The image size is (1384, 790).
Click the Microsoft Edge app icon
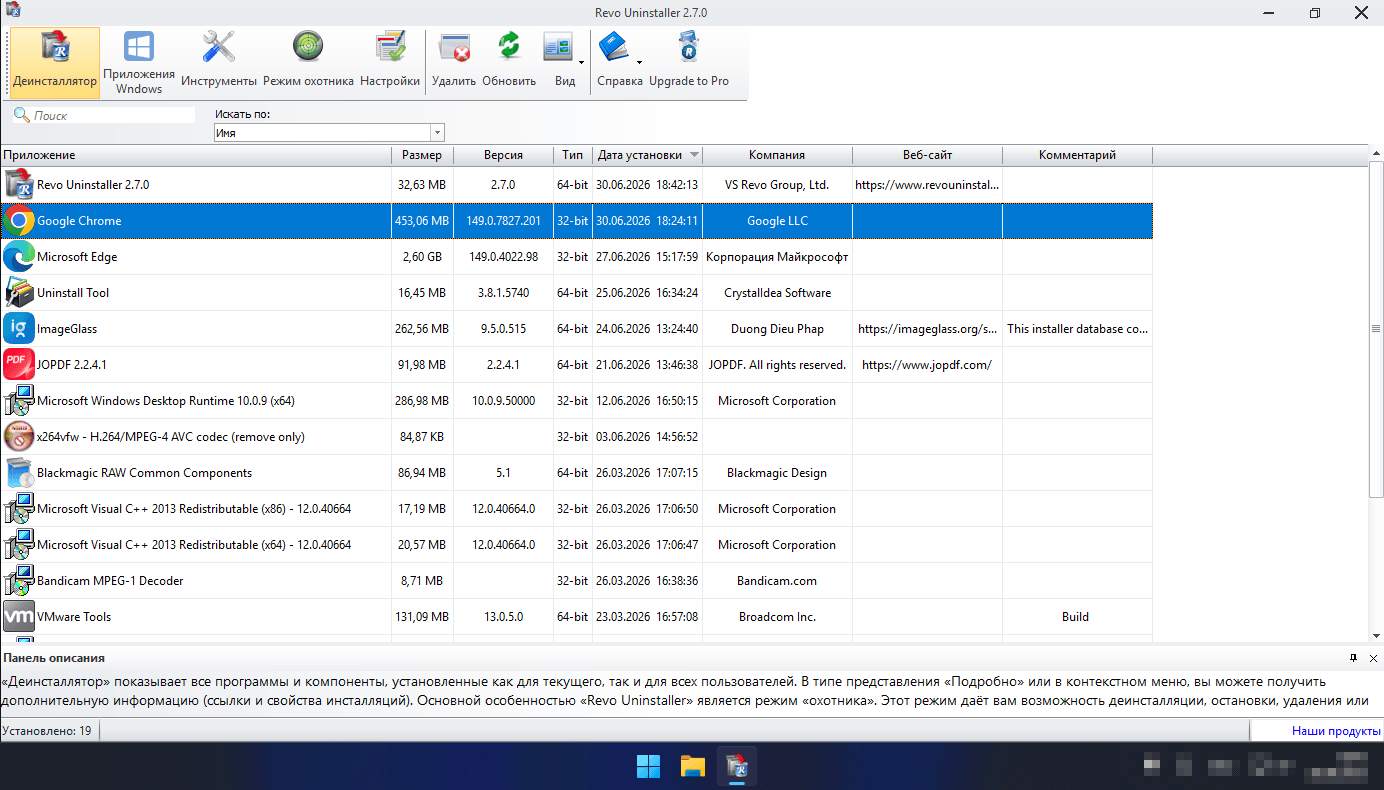[18, 257]
